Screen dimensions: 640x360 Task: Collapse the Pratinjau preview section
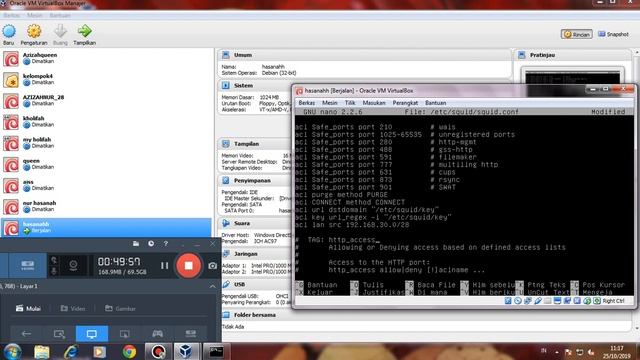573,55
